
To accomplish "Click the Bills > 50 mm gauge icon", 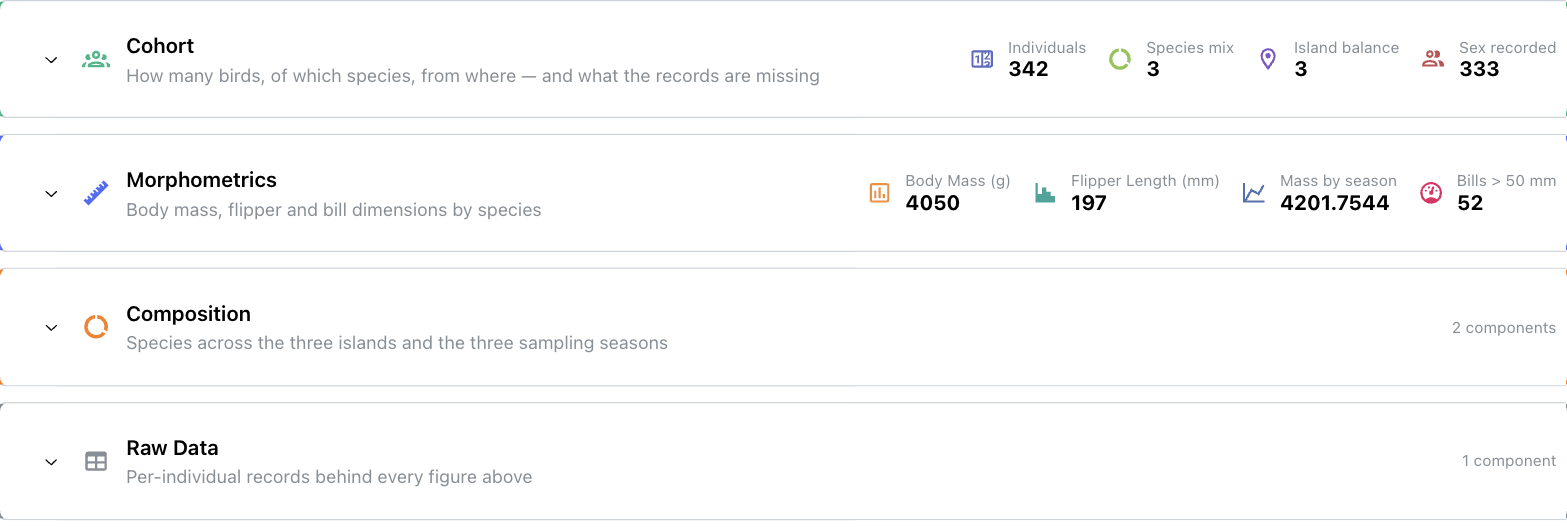I will 1431,193.
